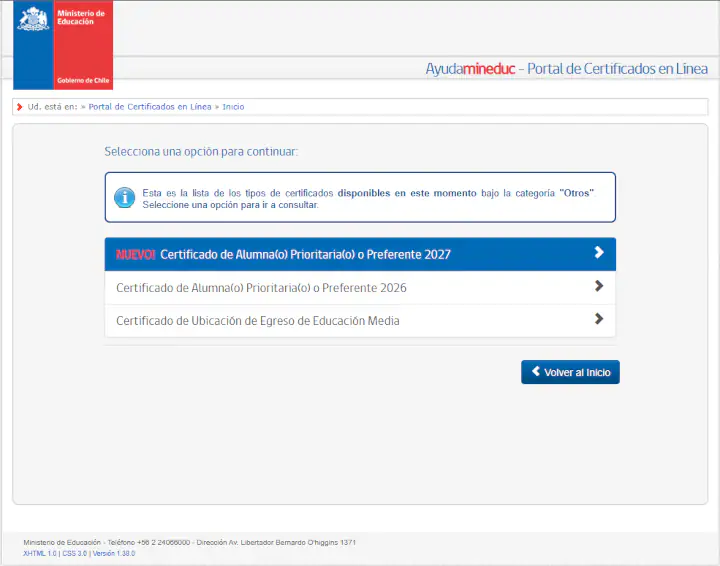
Task: Click the Volver al Inicio button
Action: tap(570, 372)
